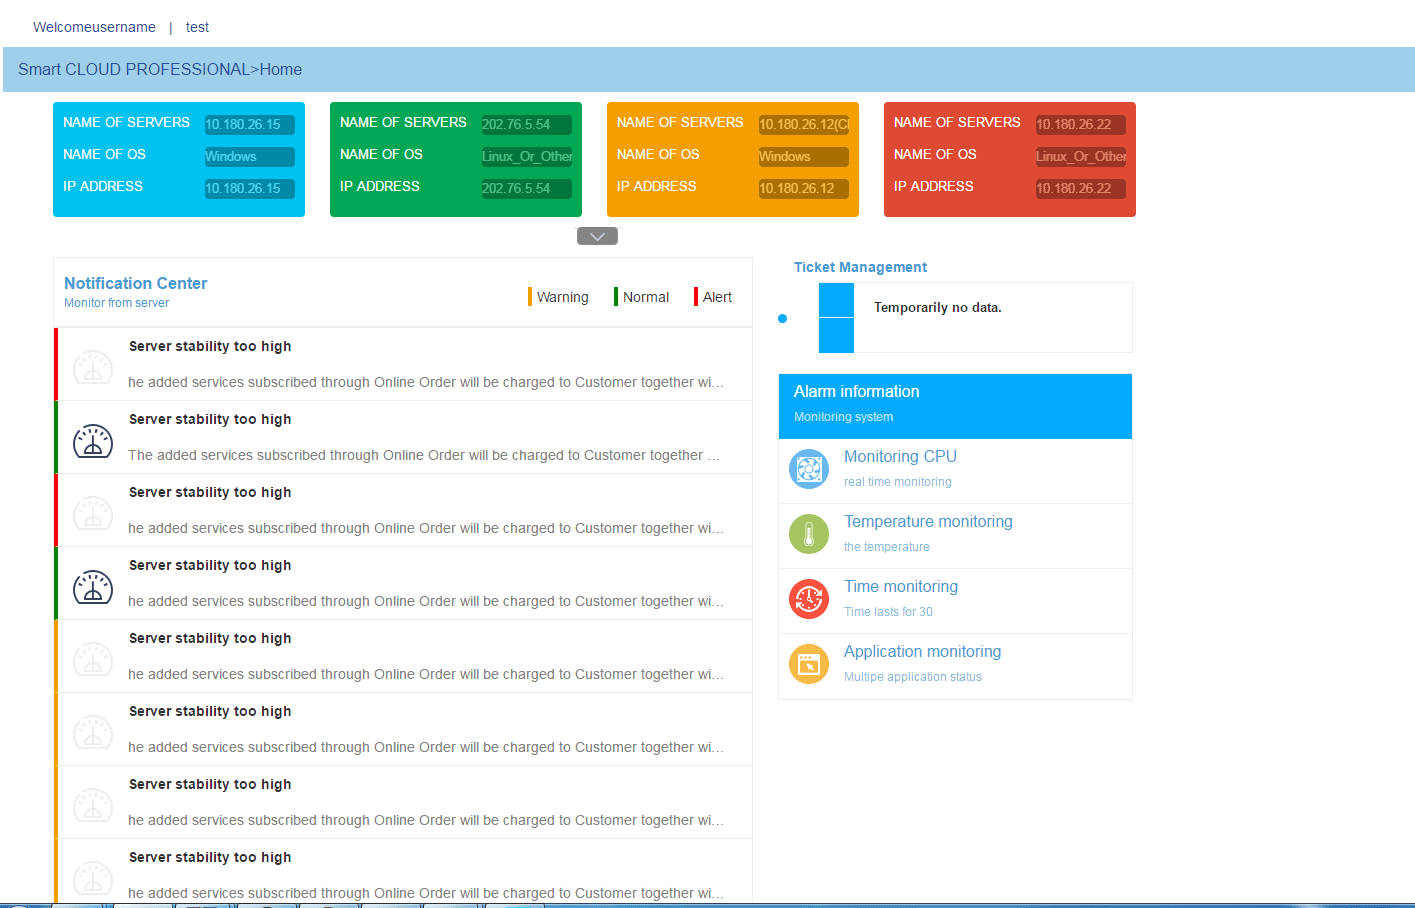Select the blue server card 10.180.26.15
The image size is (1415, 908).
click(179, 159)
